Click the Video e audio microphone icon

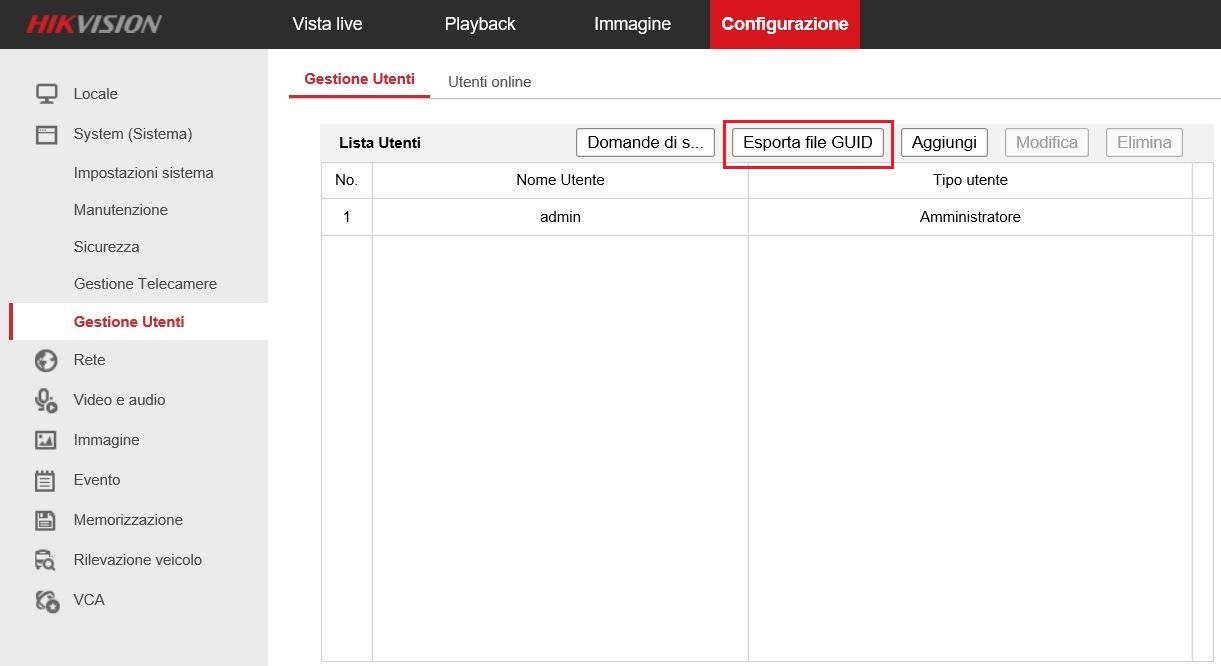coord(46,400)
